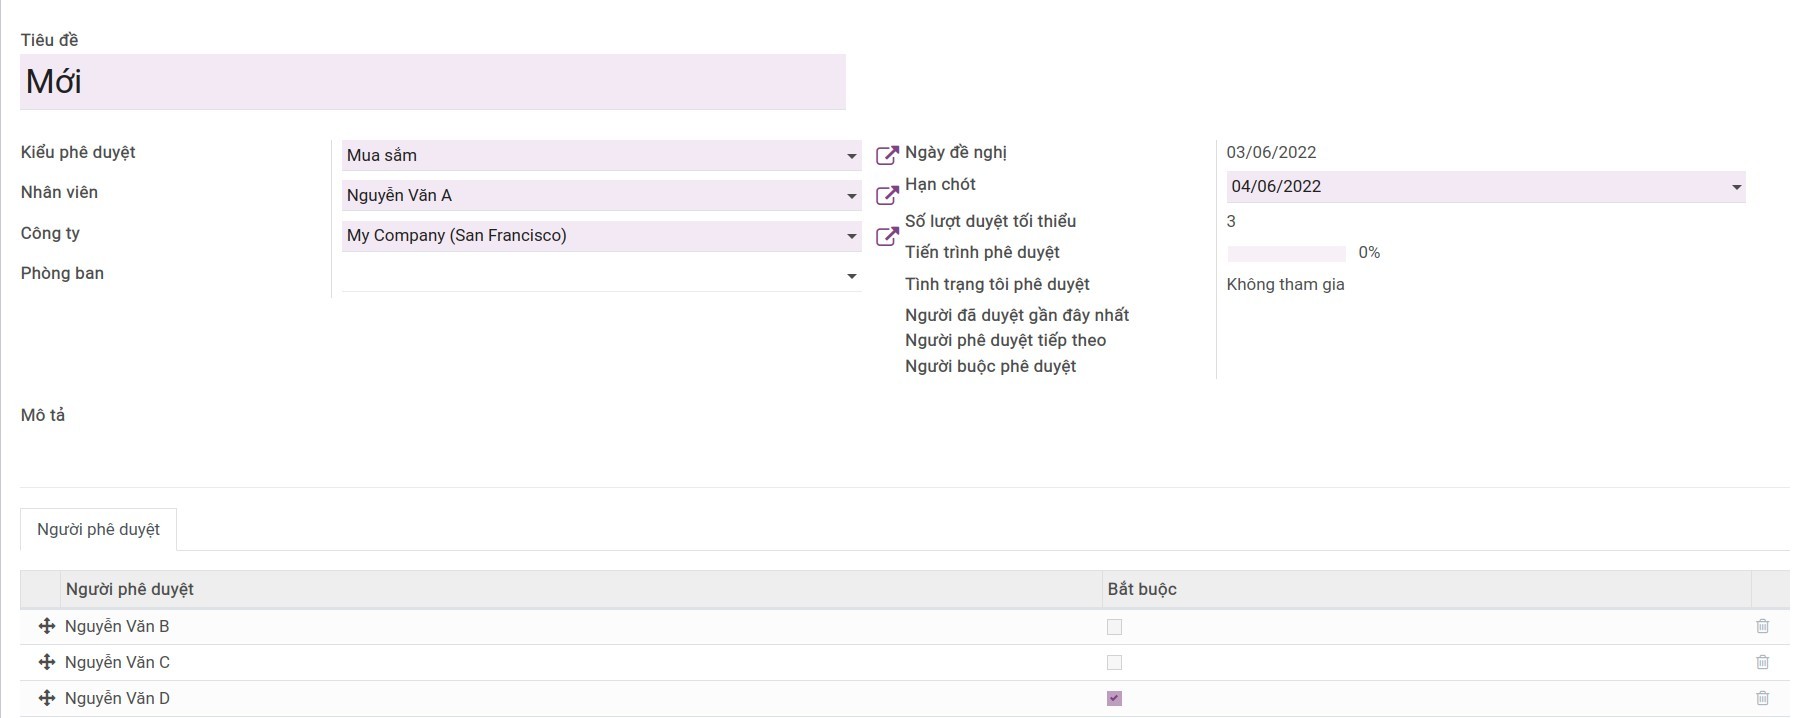Viewport: 1805px width, 718px height.
Task: Delete approver Nguyễn Văn C row
Action: click(1762, 662)
